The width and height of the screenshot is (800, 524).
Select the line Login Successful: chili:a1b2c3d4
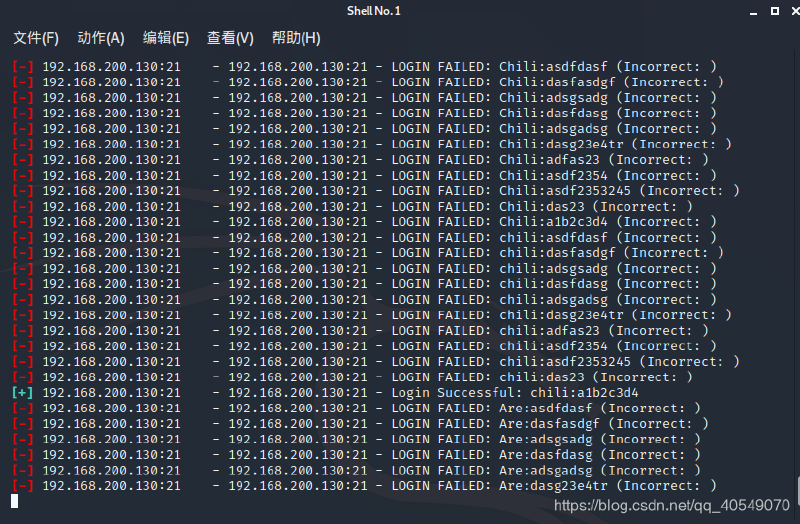(515, 392)
